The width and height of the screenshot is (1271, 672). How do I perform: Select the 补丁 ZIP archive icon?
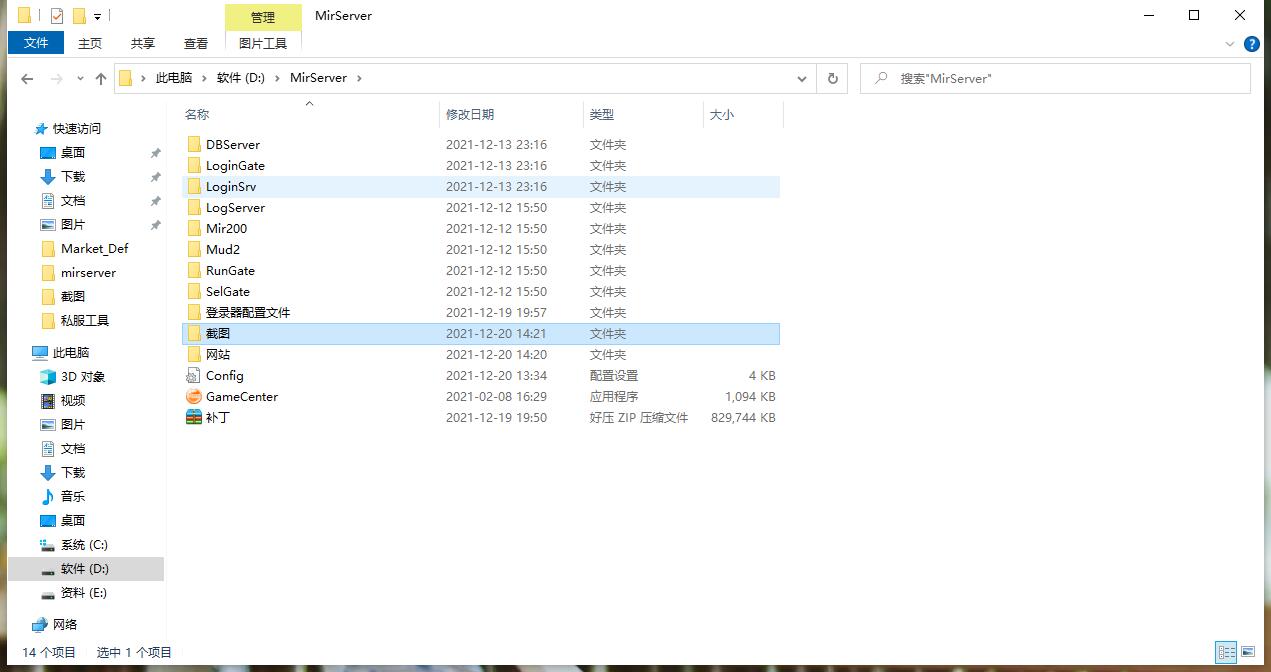[194, 418]
